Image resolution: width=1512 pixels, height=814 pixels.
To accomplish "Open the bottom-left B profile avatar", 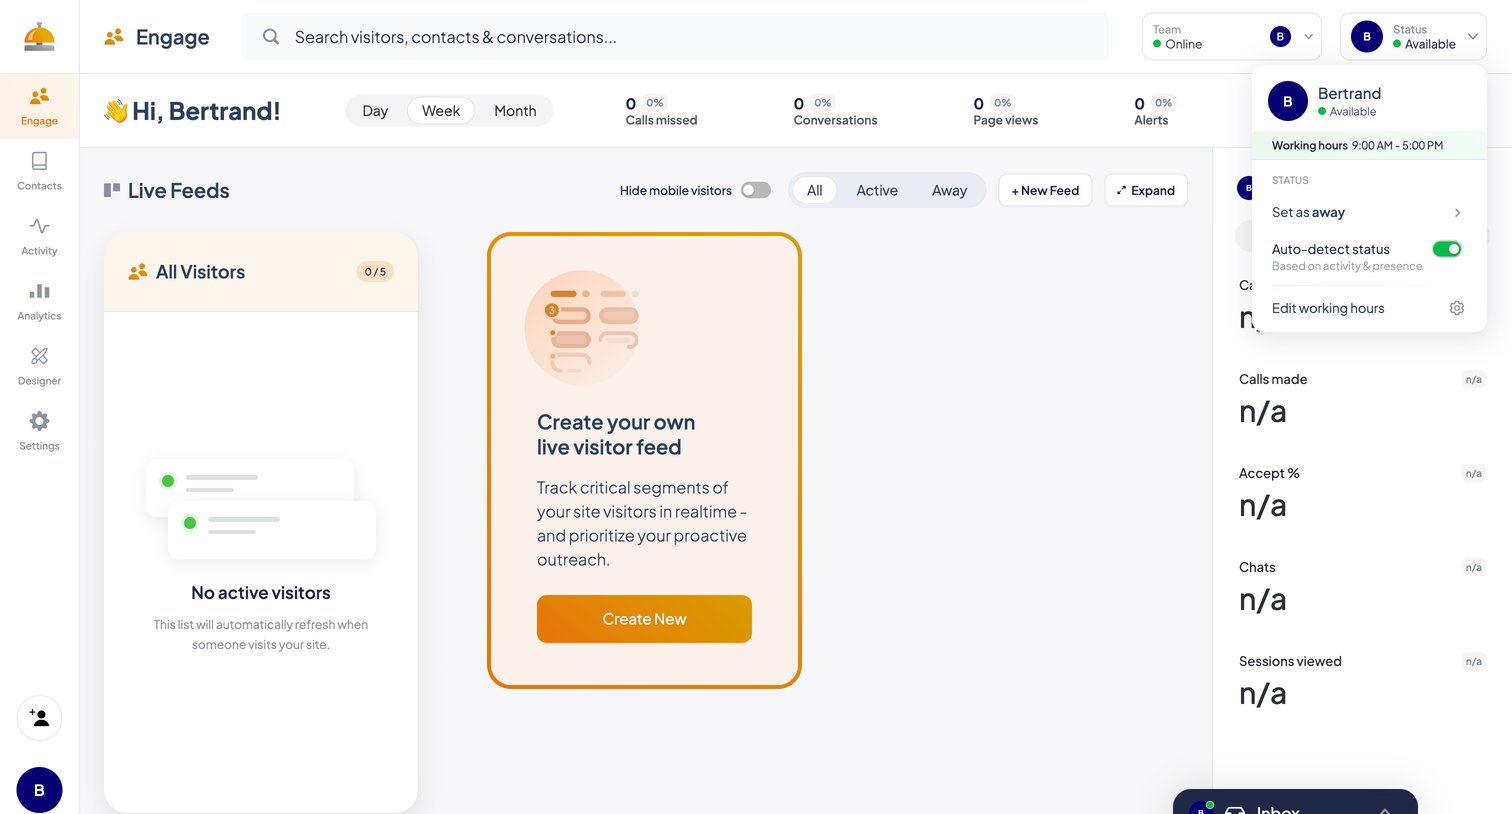I will tap(39, 790).
